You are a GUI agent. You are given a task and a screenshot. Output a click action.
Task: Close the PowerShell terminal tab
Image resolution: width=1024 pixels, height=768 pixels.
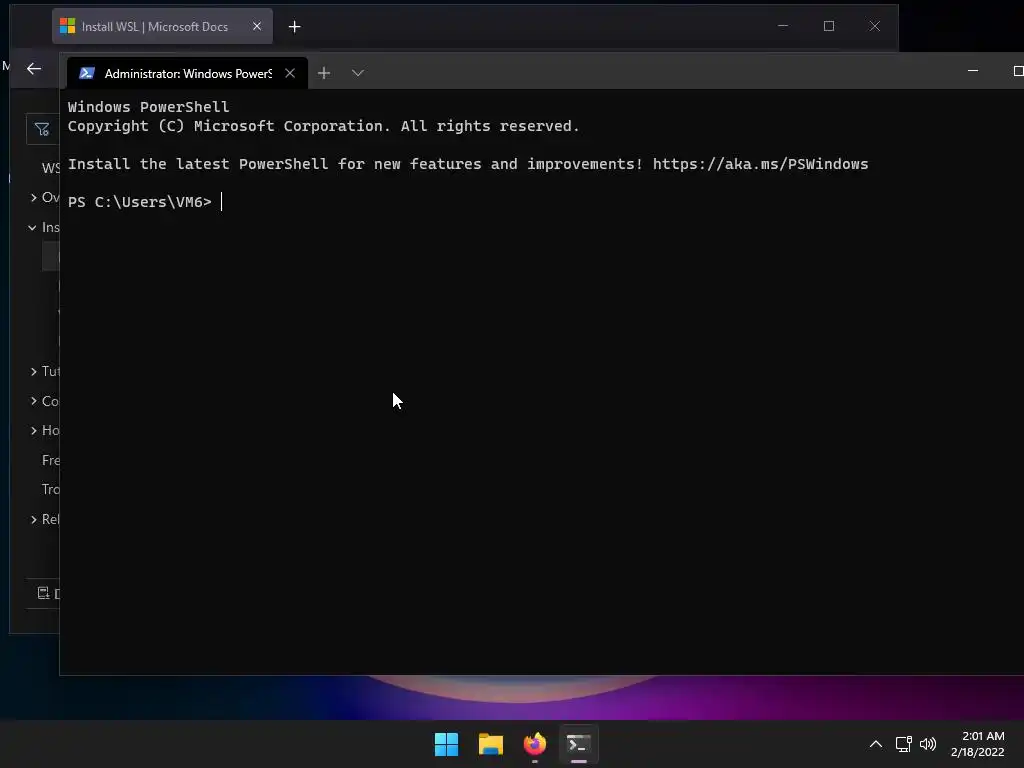(290, 73)
